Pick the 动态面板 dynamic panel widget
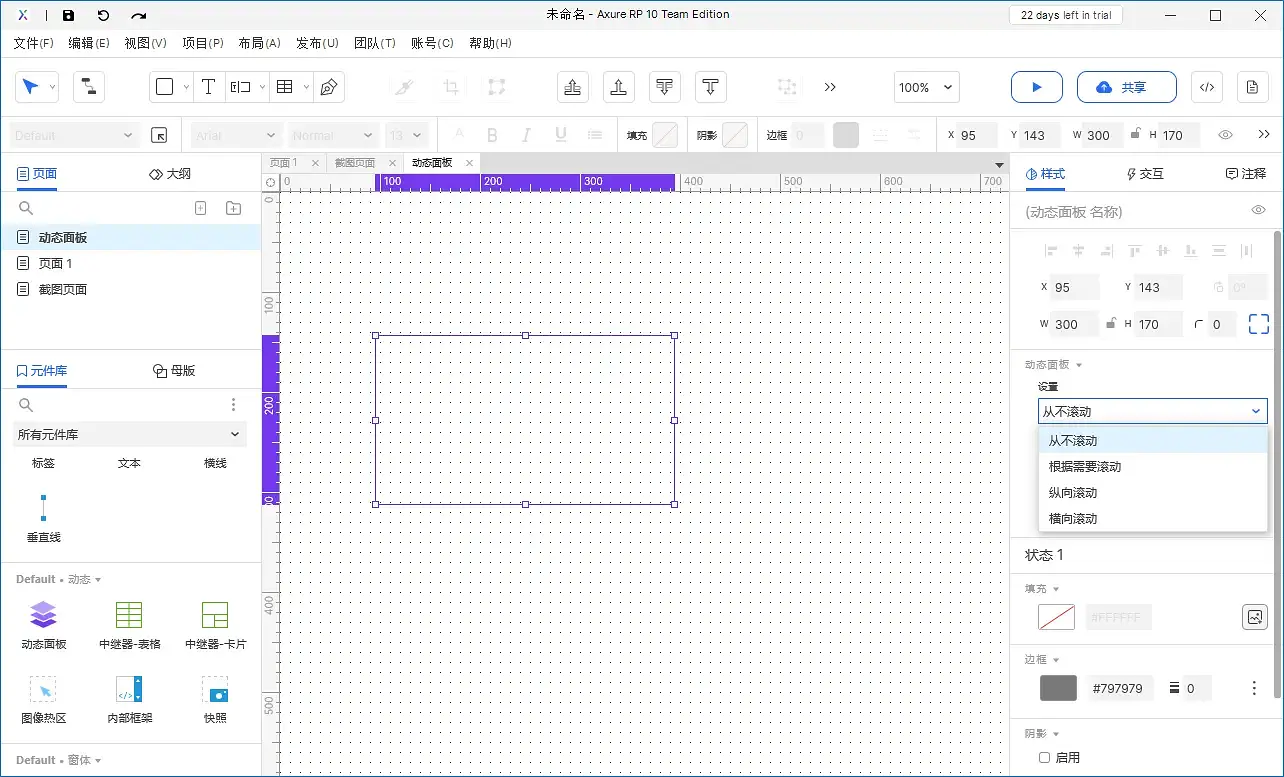Viewport: 1284px width, 777px height. pos(43,624)
